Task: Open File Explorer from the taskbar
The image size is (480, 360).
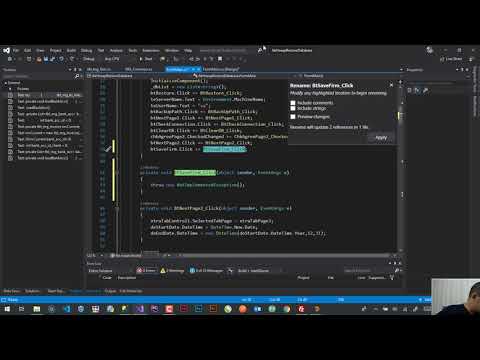Action: point(36,309)
